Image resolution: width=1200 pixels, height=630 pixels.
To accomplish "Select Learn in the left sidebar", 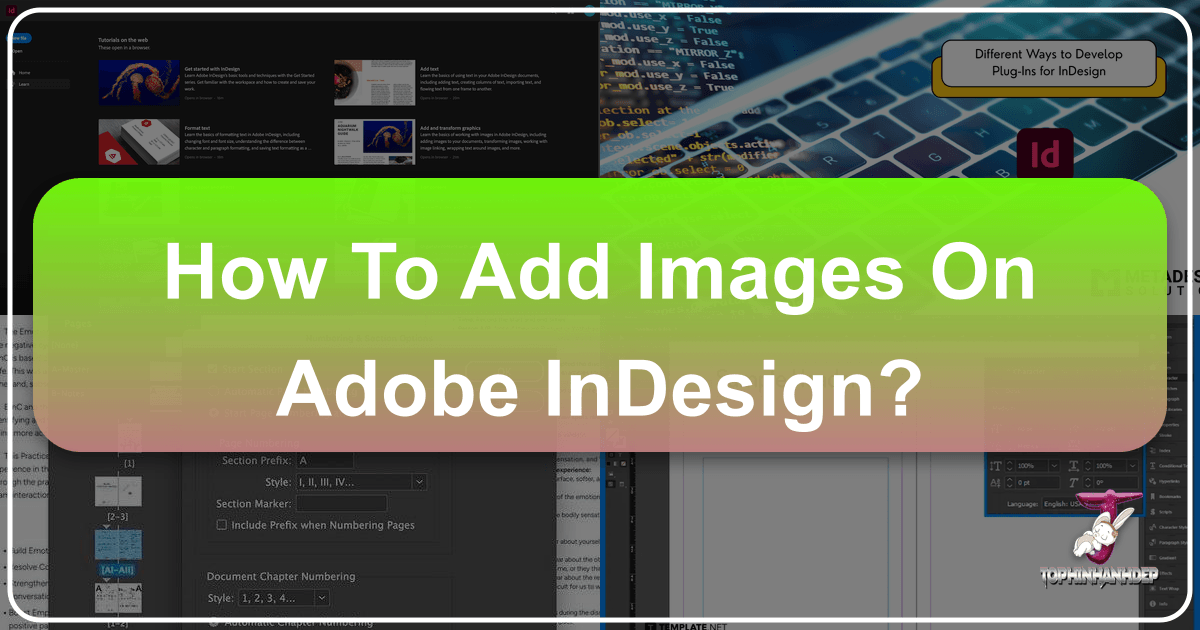I will [25, 85].
